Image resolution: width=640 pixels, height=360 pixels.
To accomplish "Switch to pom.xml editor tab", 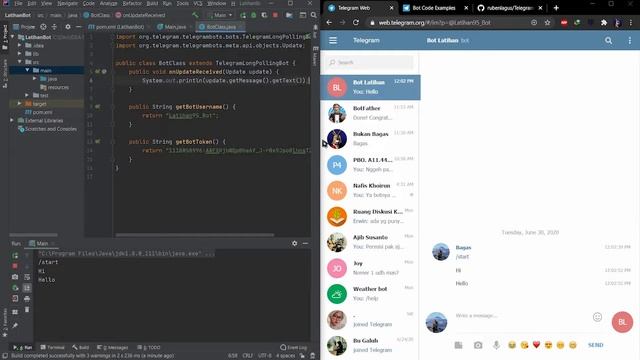I will (x=120, y=27).
